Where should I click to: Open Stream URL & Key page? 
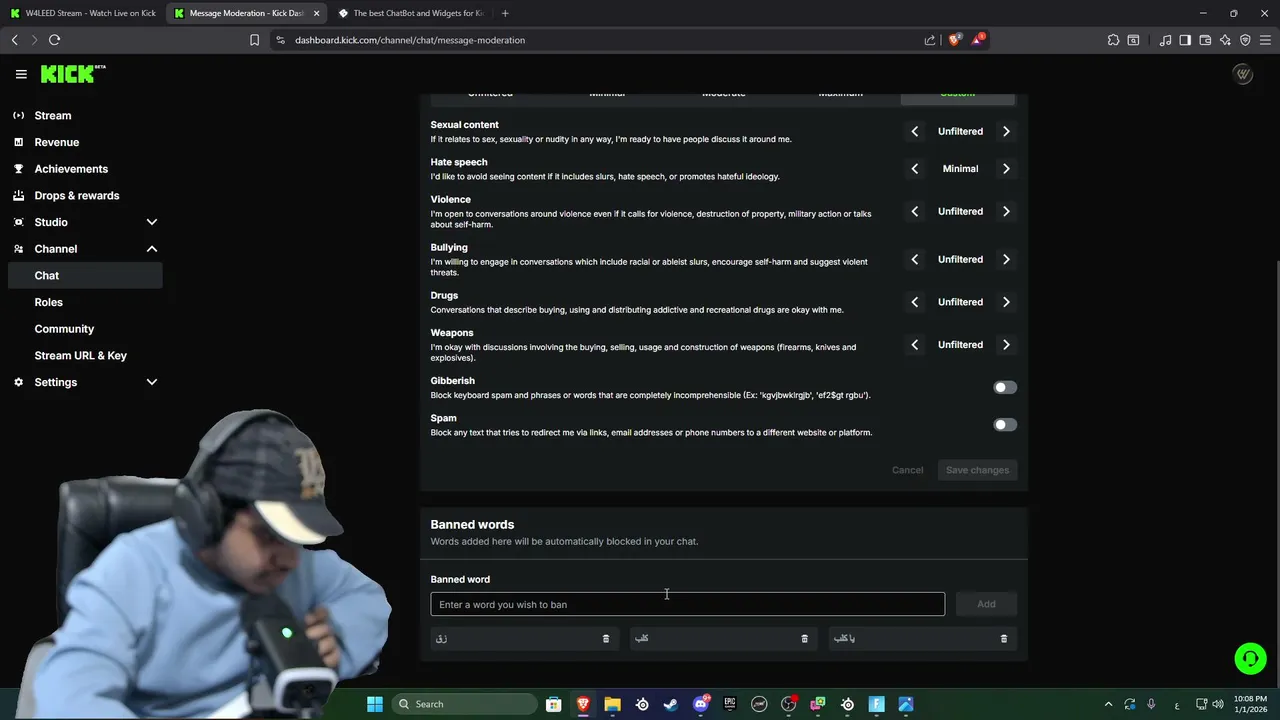(x=85, y=355)
